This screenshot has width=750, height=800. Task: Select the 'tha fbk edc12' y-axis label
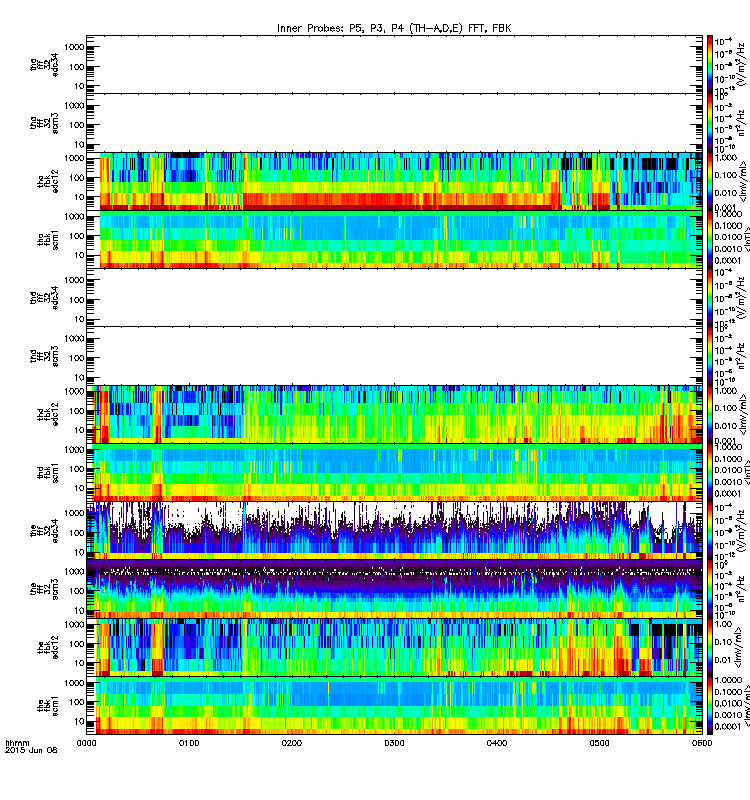[48, 181]
